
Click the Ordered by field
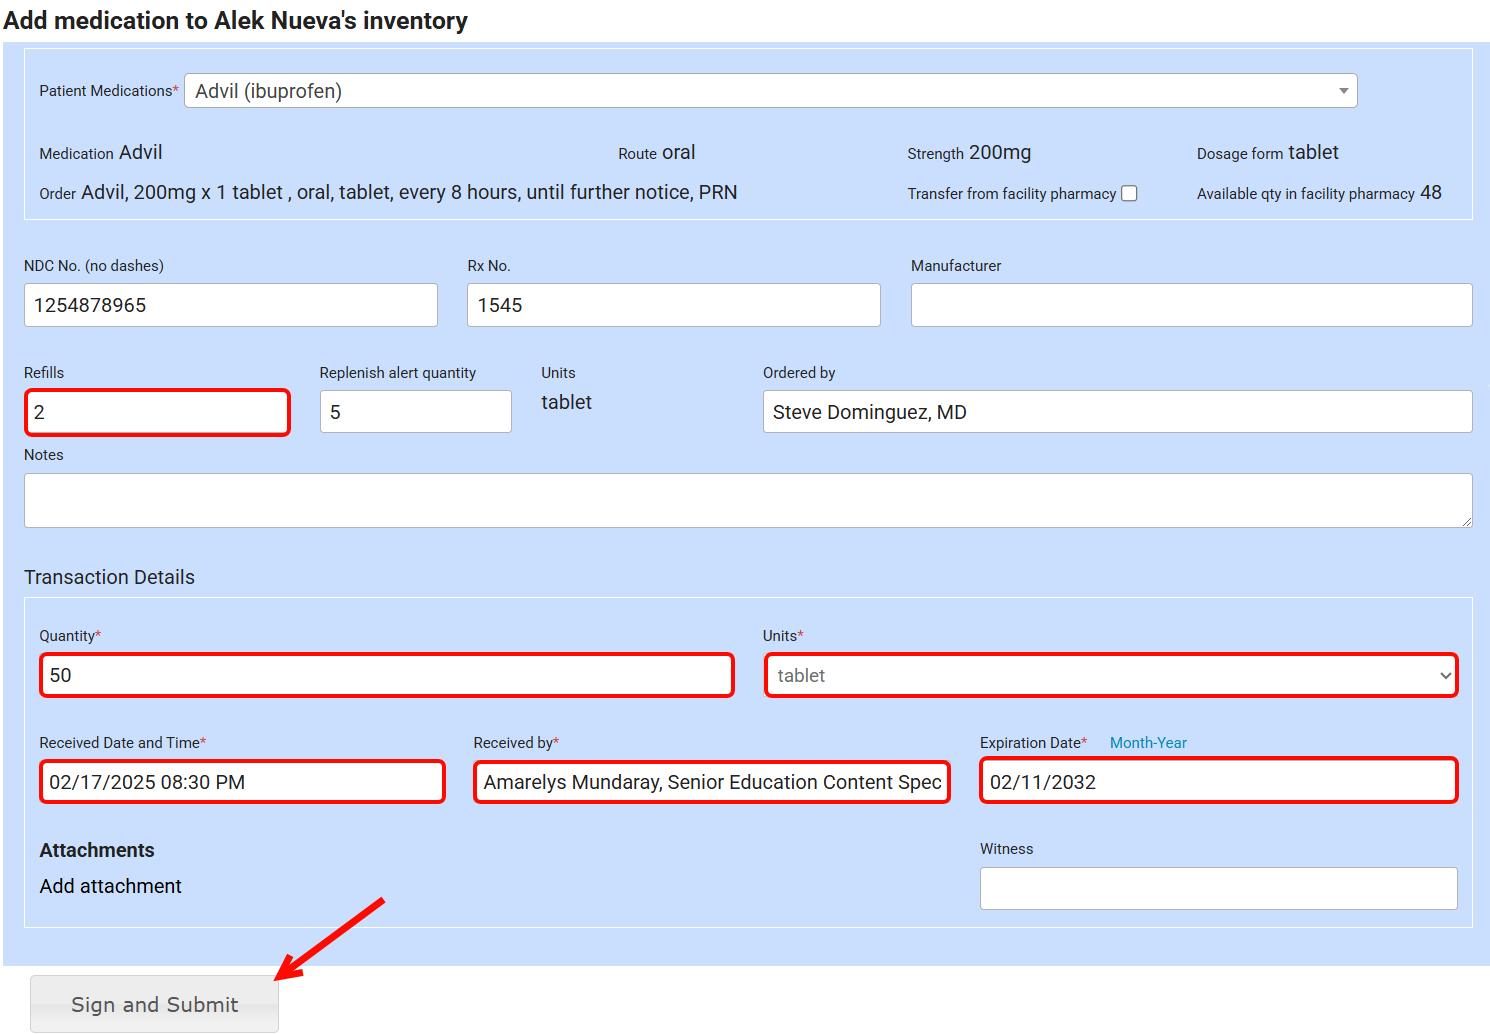point(1116,412)
